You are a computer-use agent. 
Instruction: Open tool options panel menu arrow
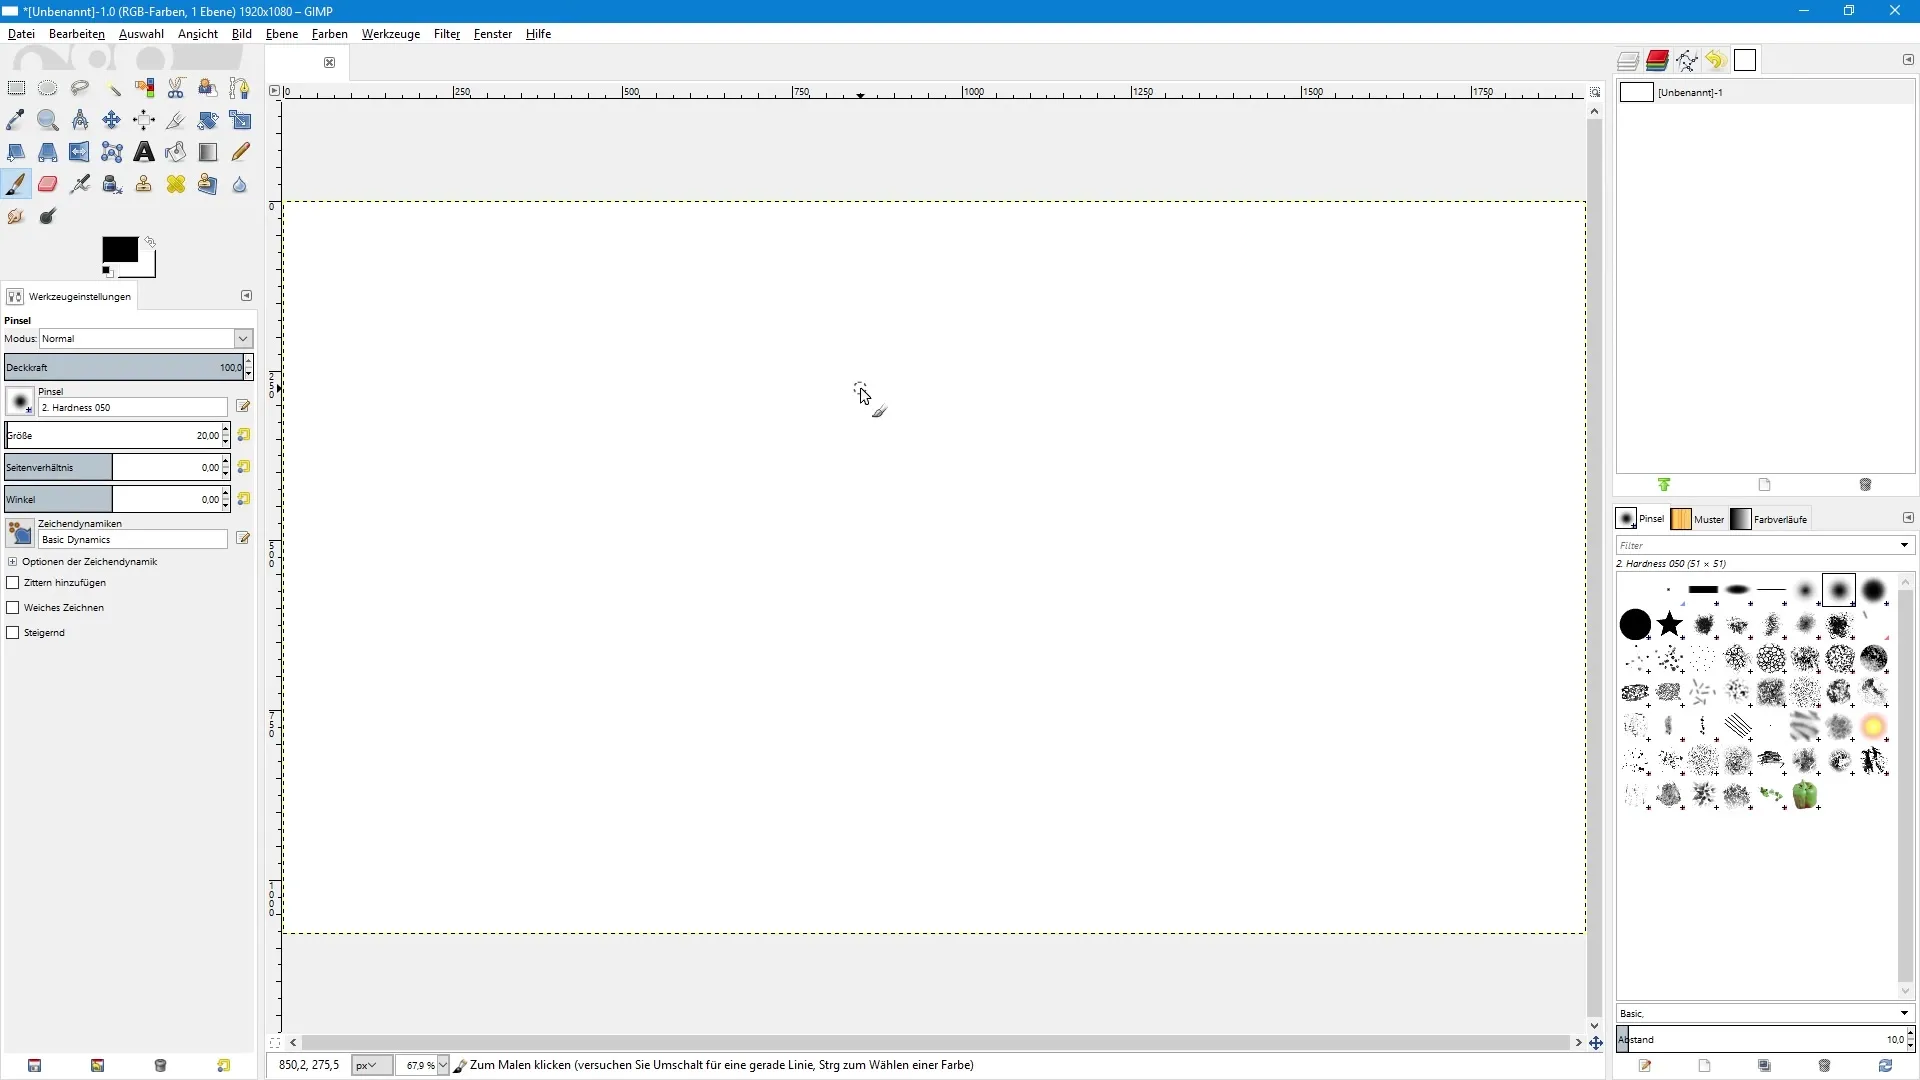tap(246, 296)
